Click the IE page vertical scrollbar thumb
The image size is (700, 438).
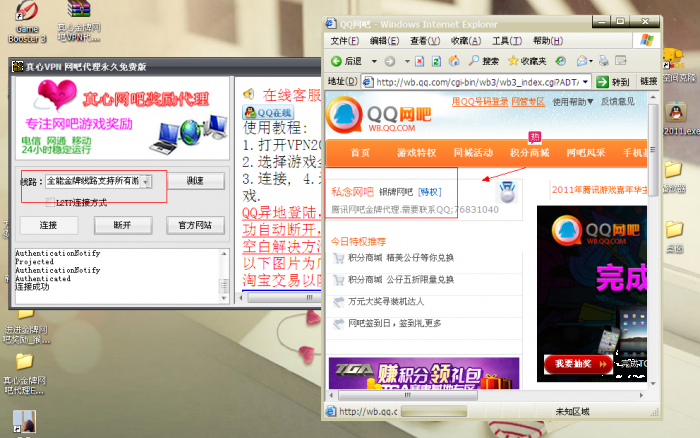653,150
